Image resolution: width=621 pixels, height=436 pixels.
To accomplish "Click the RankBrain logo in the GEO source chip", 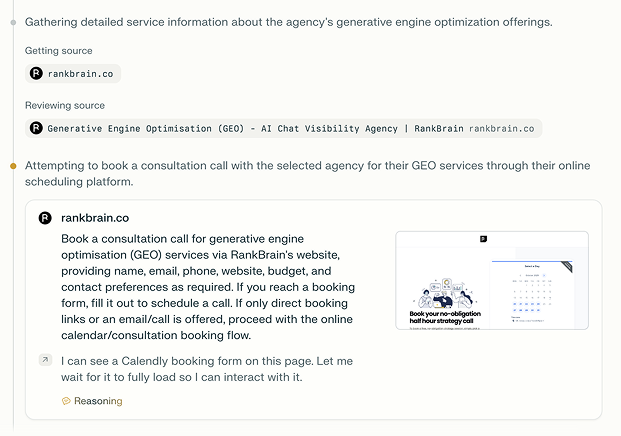I will pyautogui.click(x=36, y=128).
